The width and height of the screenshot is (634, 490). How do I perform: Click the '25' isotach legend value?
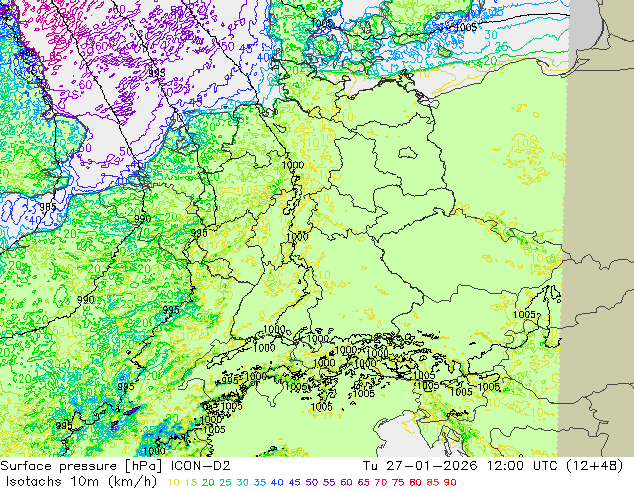[225, 482]
